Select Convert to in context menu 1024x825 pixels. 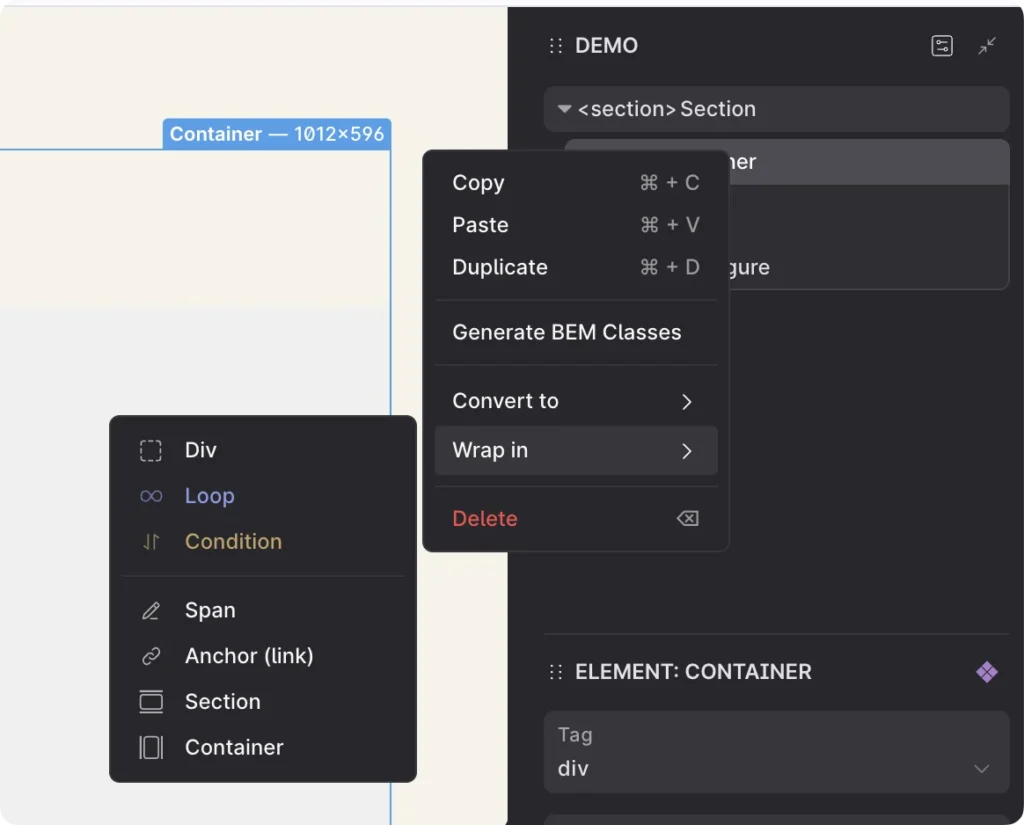click(x=576, y=401)
